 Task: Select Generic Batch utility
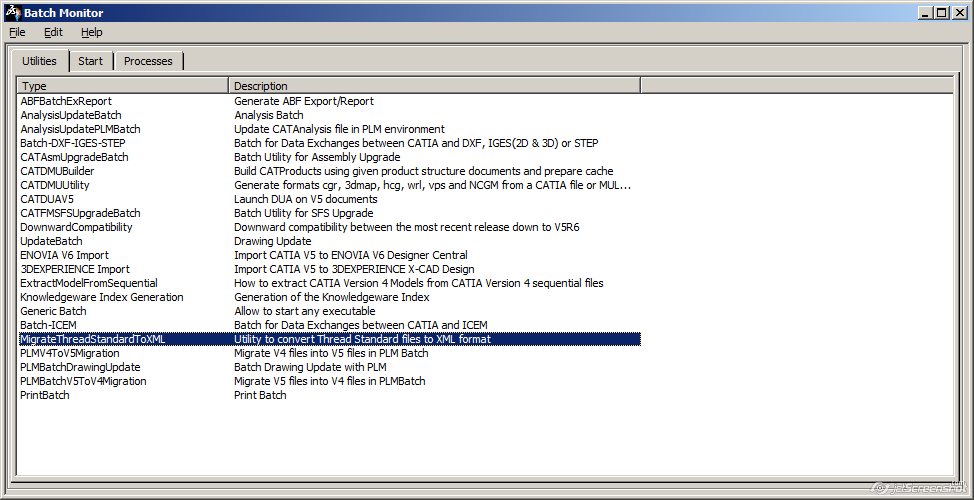pos(53,311)
